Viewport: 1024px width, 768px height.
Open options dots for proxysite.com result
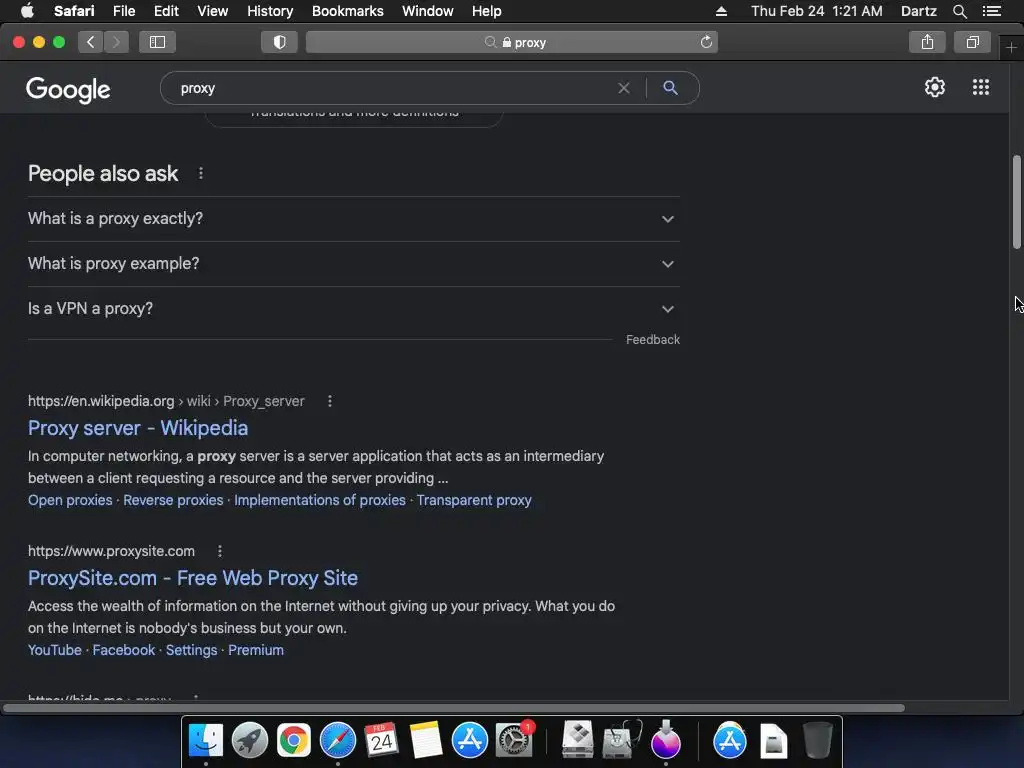(220, 551)
